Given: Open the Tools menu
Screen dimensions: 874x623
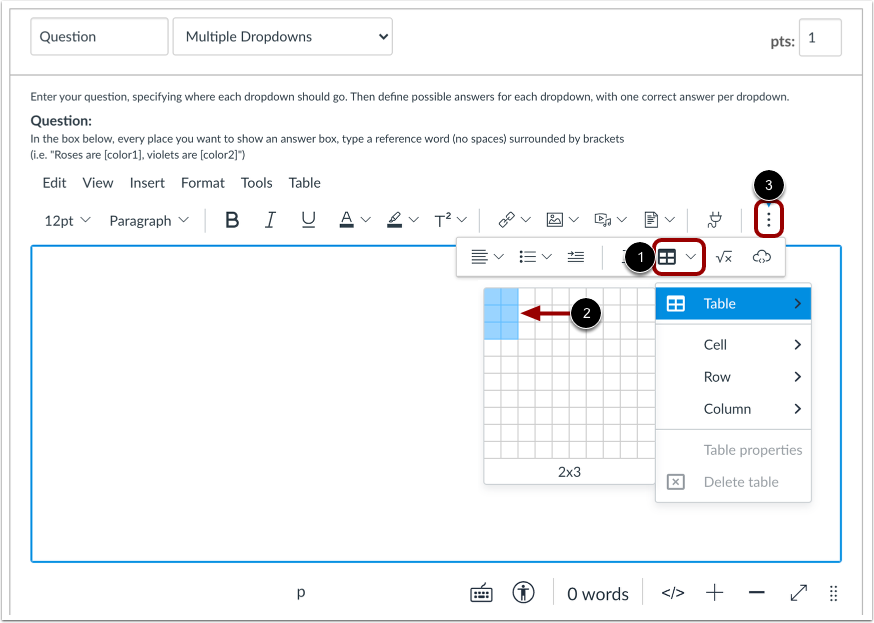Looking at the screenshot, I should [256, 183].
